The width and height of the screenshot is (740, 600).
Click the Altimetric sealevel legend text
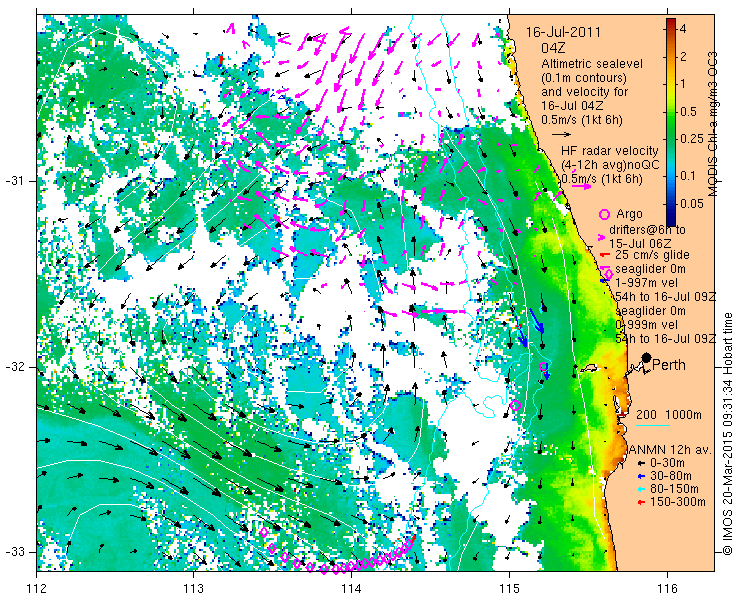click(592, 63)
